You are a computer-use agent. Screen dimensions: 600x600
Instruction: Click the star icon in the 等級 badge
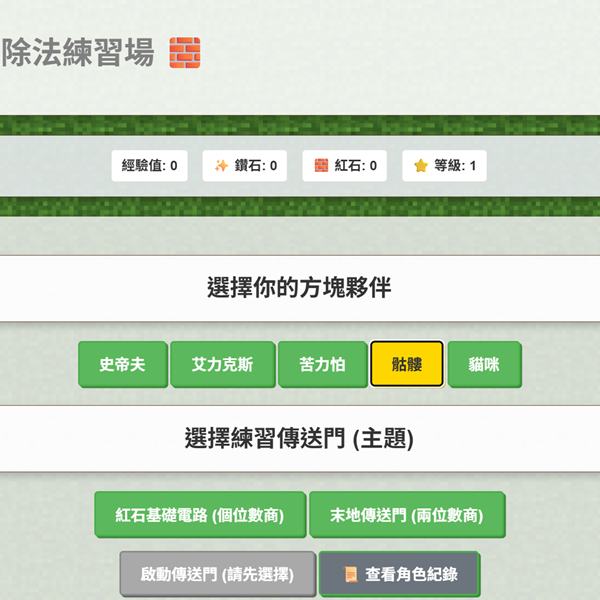coord(421,166)
